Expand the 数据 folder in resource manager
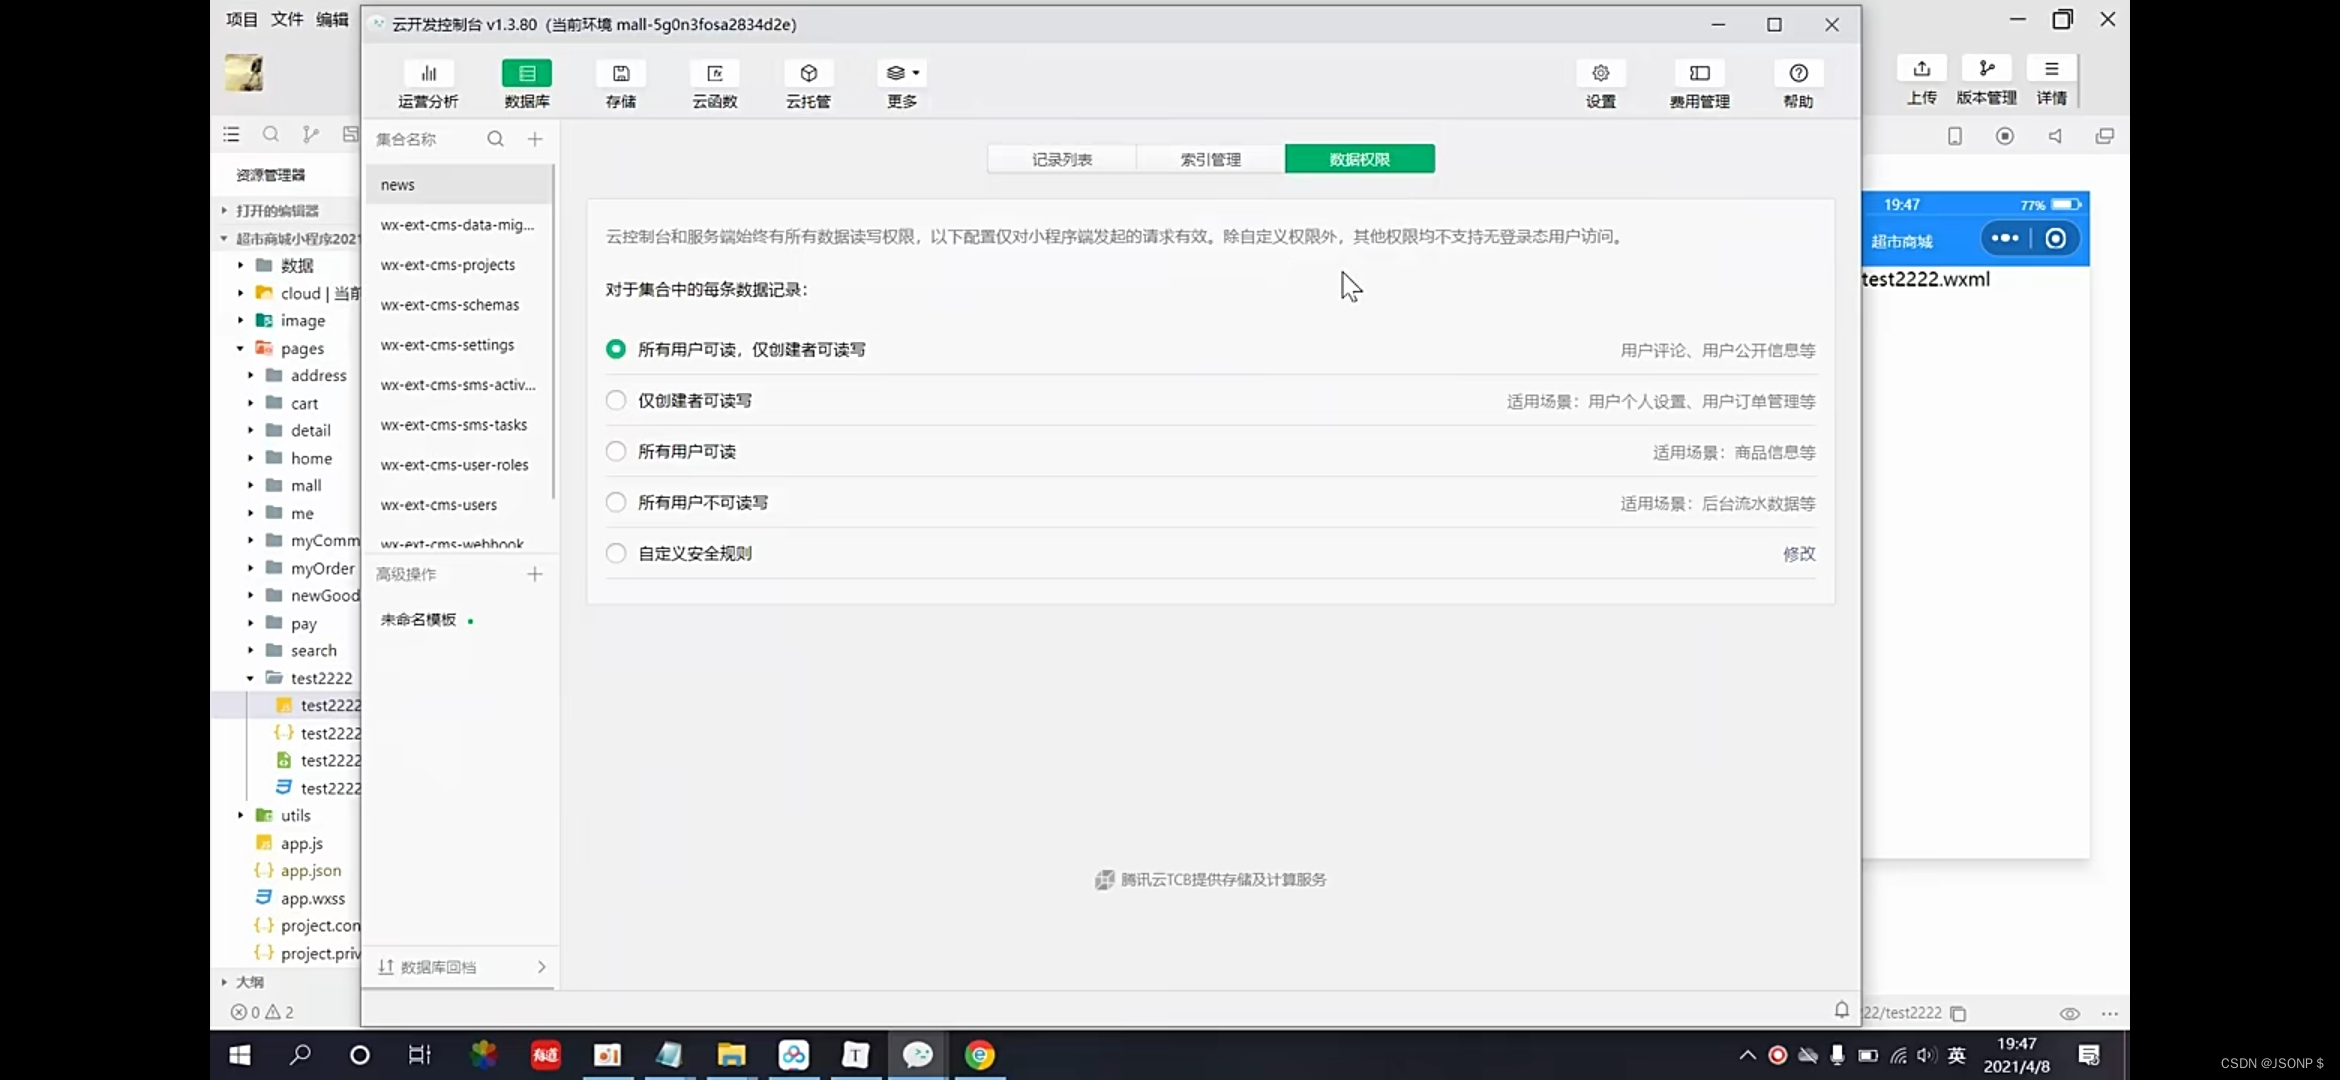The image size is (2340, 1080). [x=240, y=266]
